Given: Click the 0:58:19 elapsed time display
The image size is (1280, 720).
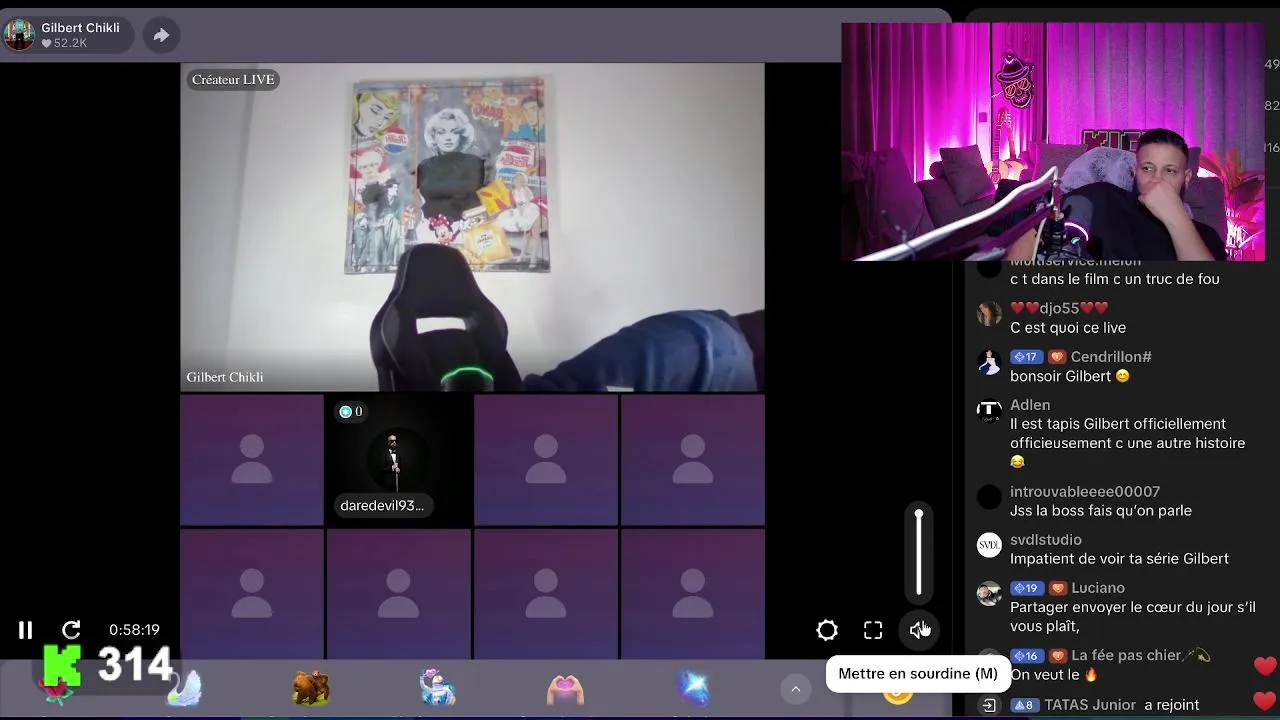Looking at the screenshot, I should click(134, 630).
